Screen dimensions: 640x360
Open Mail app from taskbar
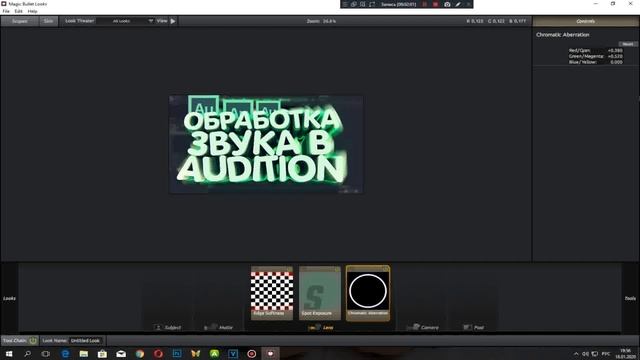pos(121,353)
